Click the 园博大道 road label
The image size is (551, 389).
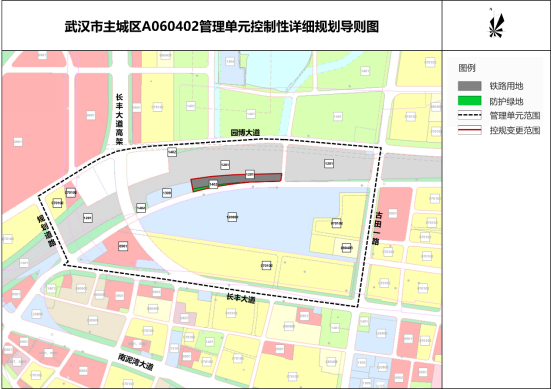(245, 132)
